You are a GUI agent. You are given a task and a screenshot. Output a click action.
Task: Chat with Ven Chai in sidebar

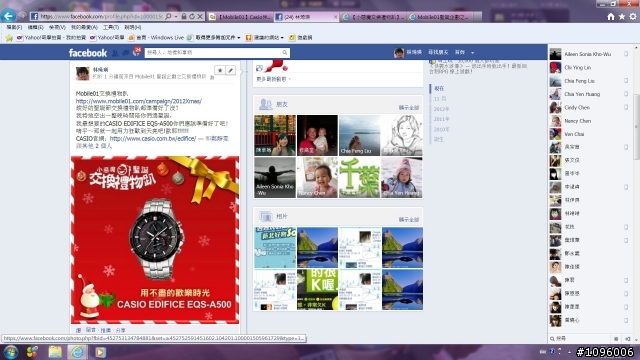(589, 134)
